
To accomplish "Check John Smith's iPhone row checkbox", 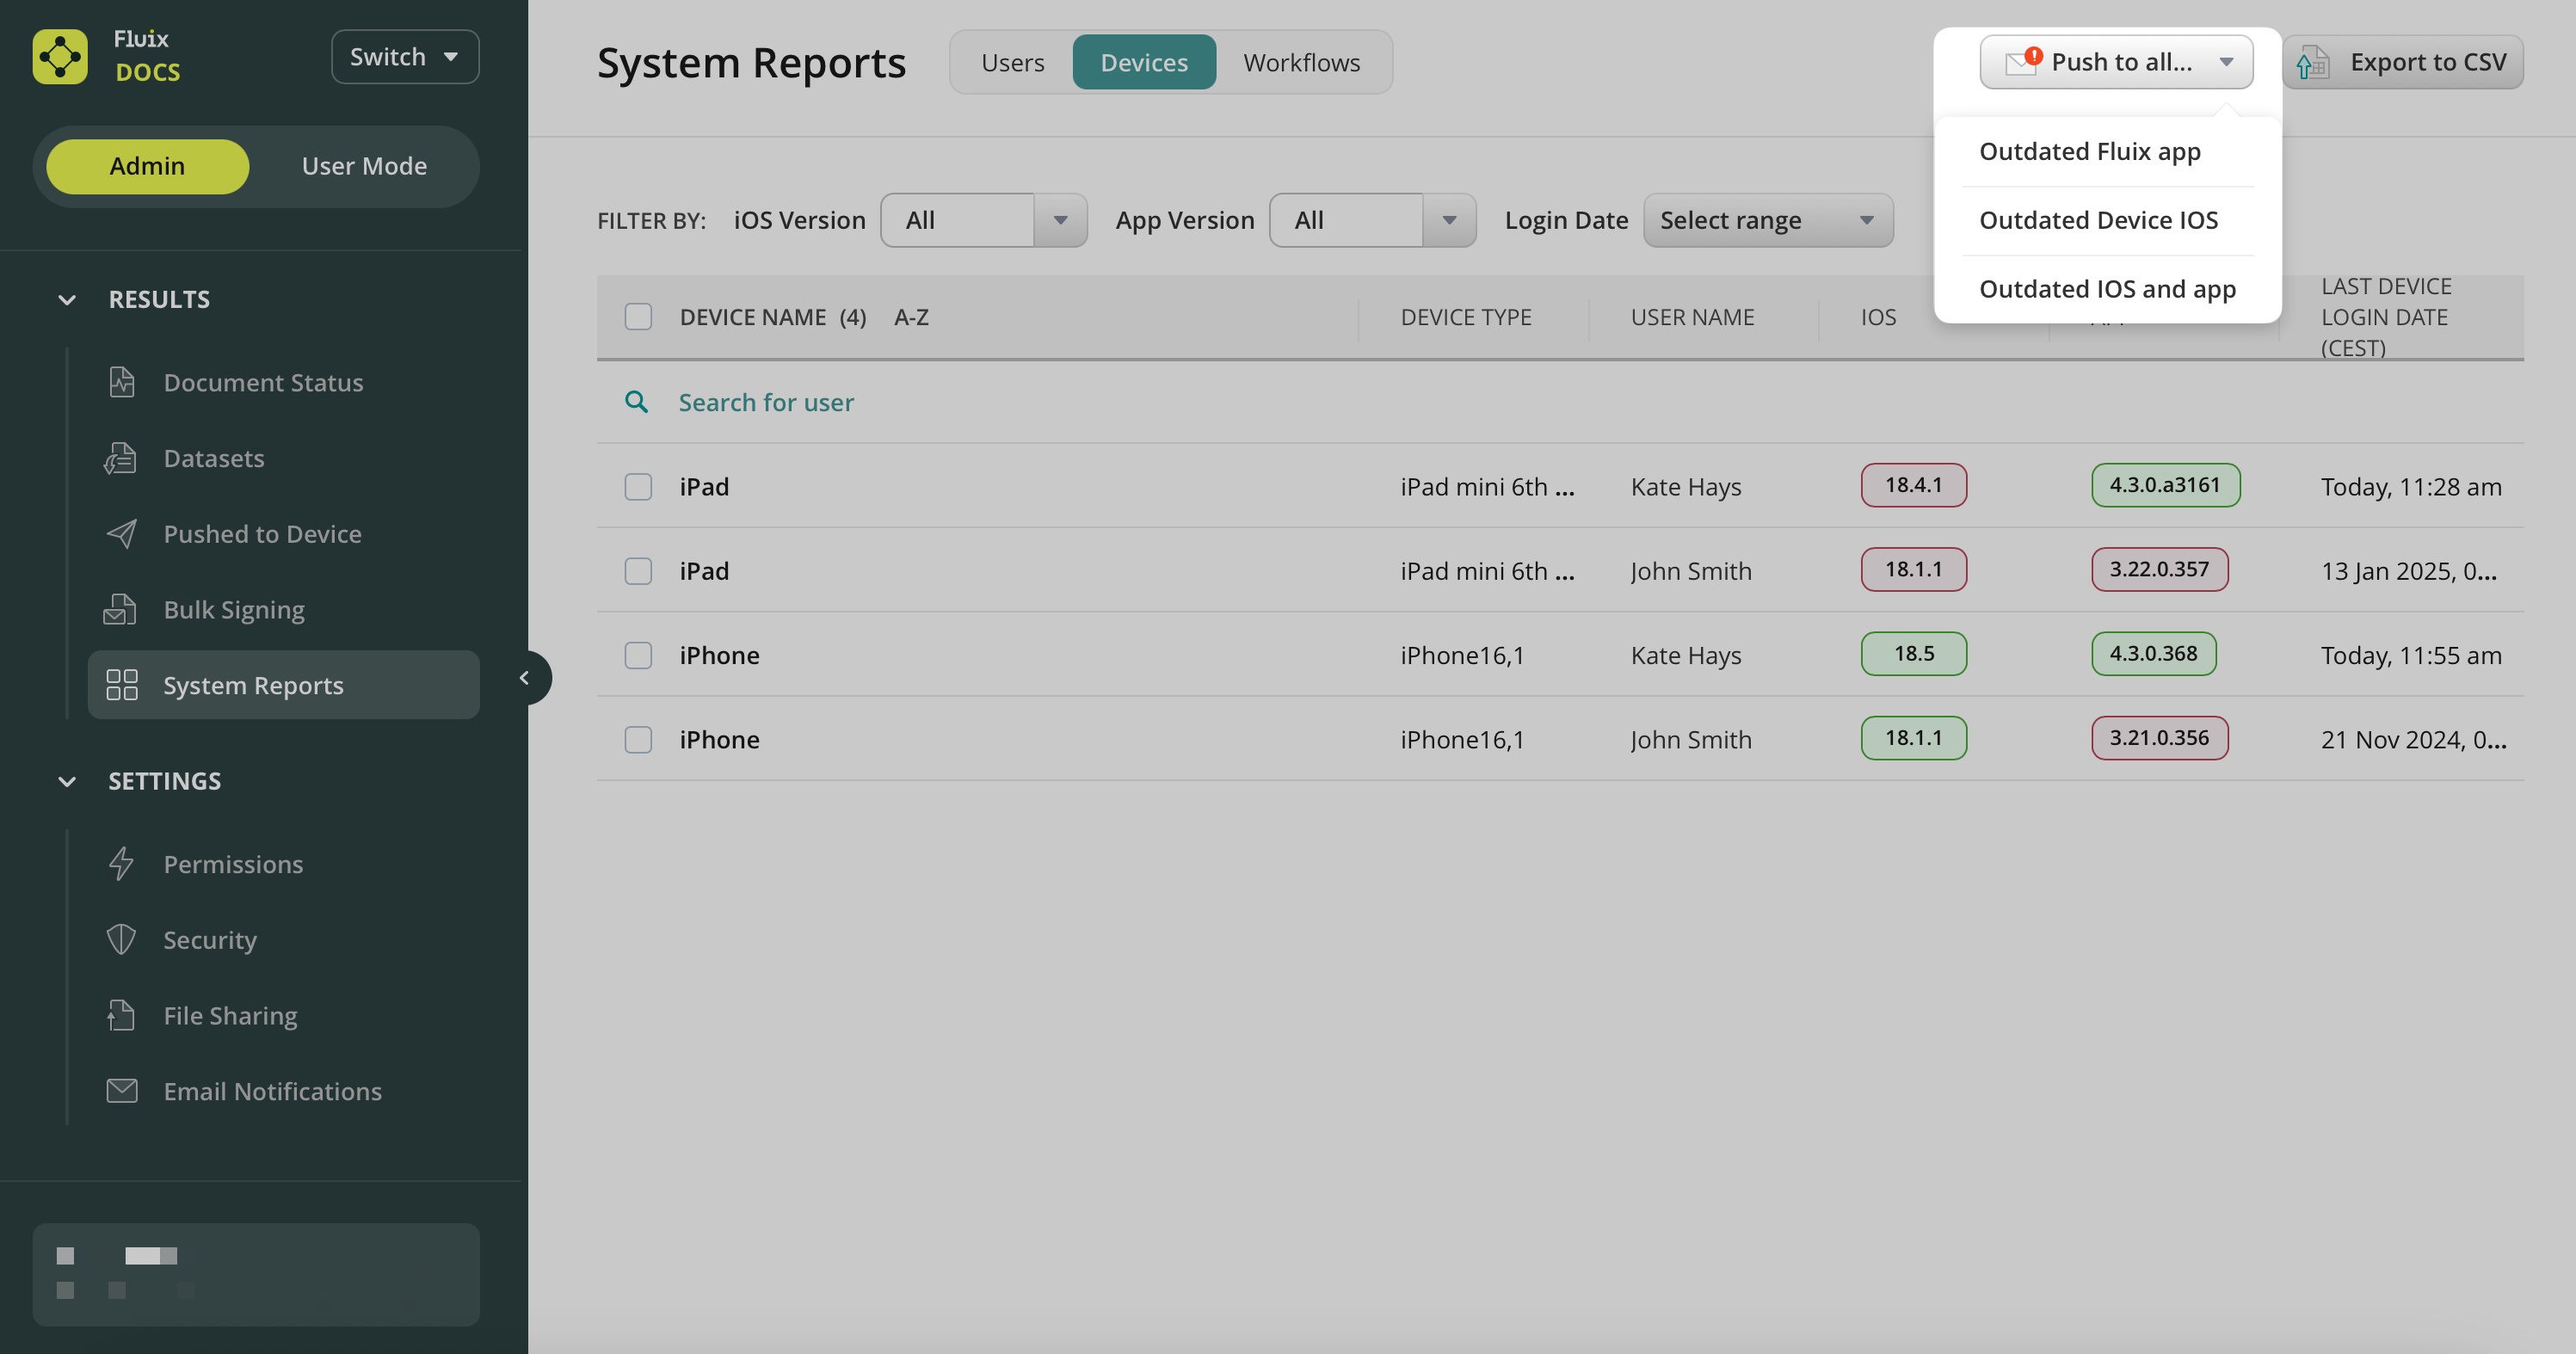I will (638, 740).
